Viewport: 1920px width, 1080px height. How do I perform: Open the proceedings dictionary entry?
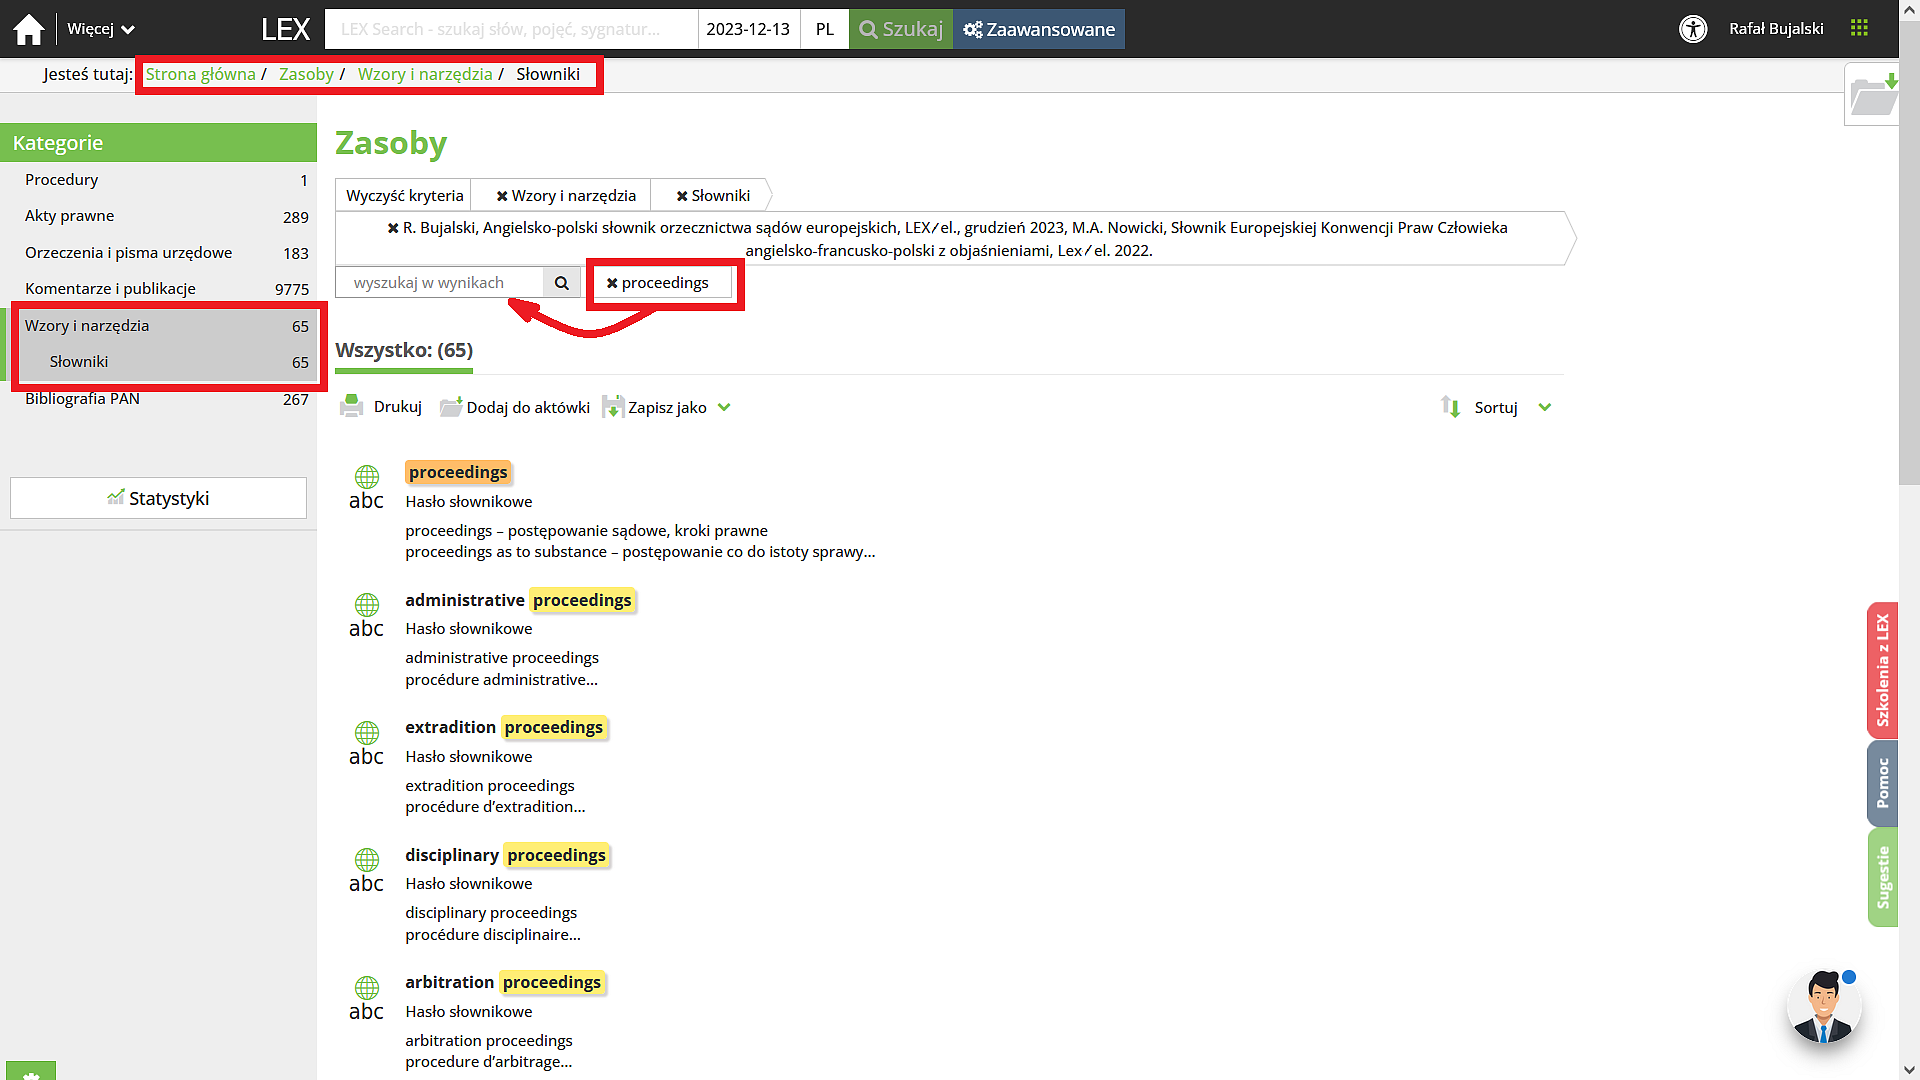[x=458, y=472]
